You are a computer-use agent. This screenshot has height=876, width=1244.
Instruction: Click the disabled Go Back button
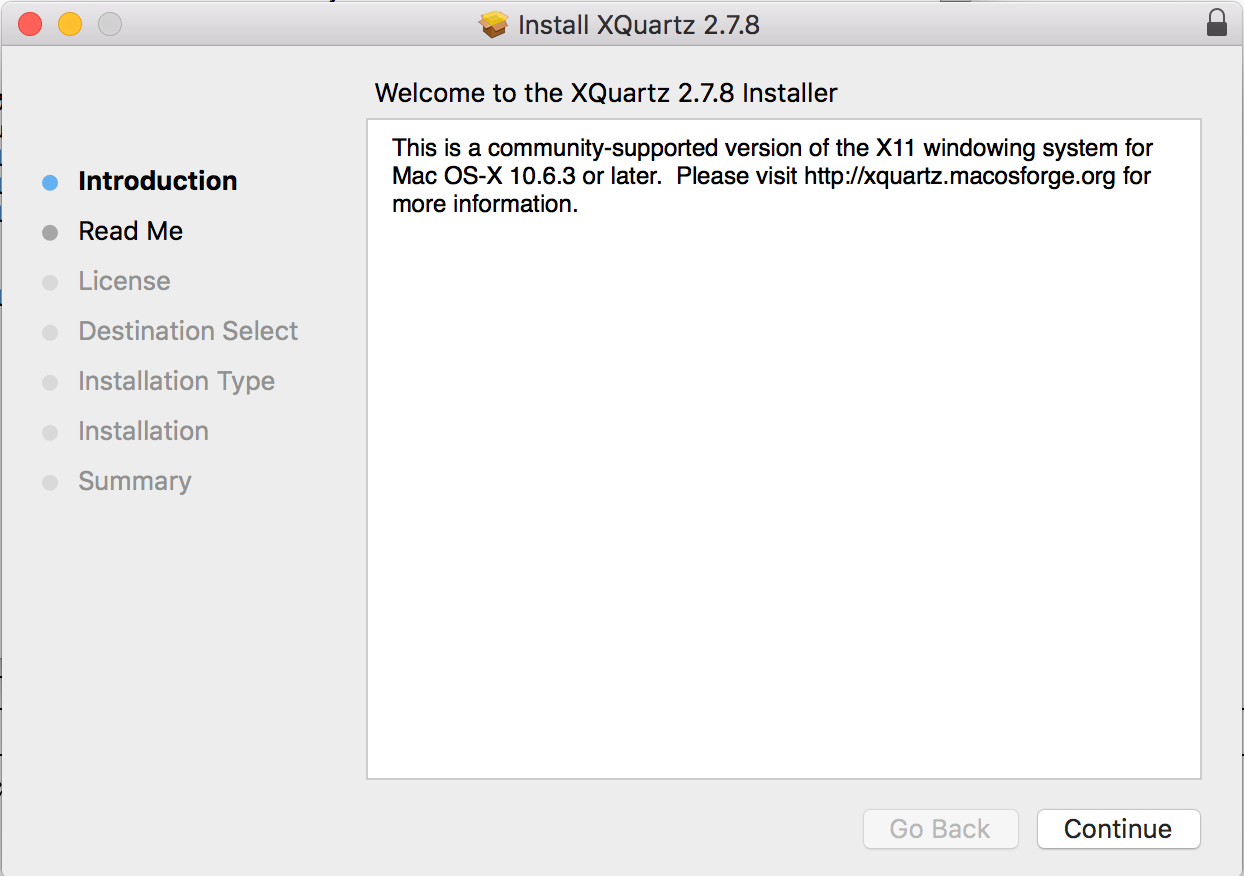[x=940, y=829]
